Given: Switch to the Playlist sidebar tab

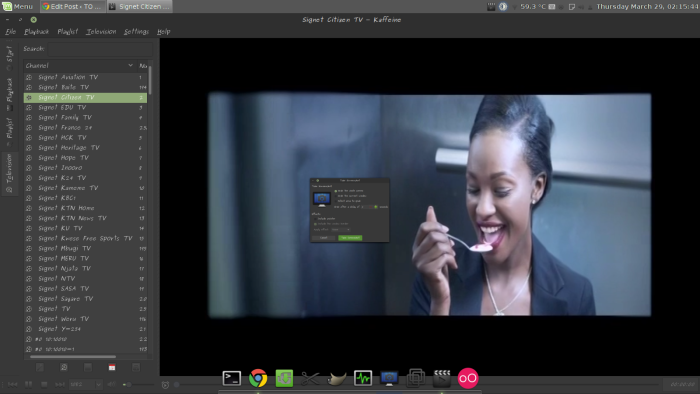Looking at the screenshot, I should pyautogui.click(x=9, y=132).
